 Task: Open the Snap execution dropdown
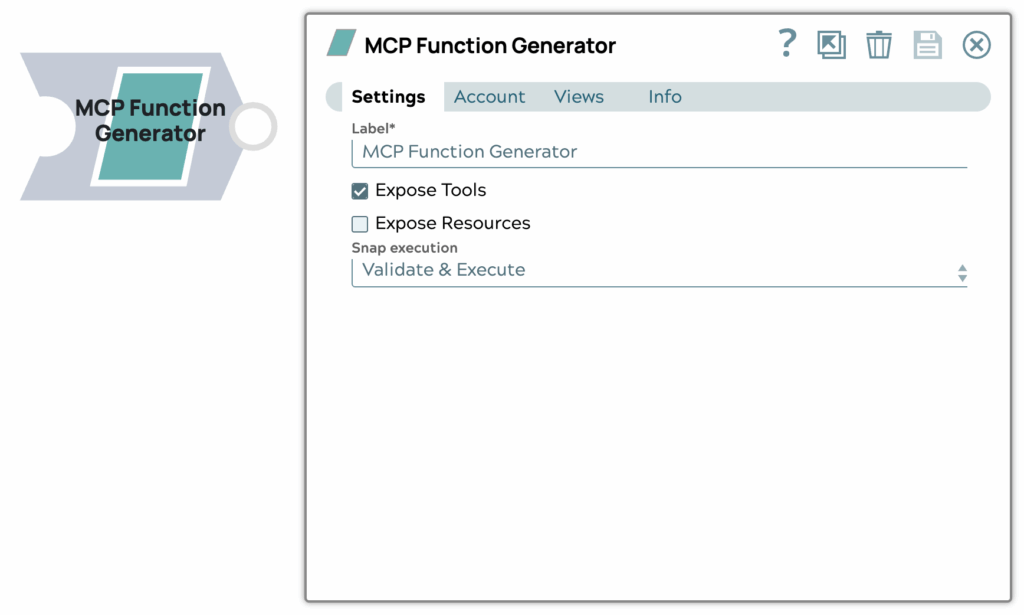(x=658, y=270)
